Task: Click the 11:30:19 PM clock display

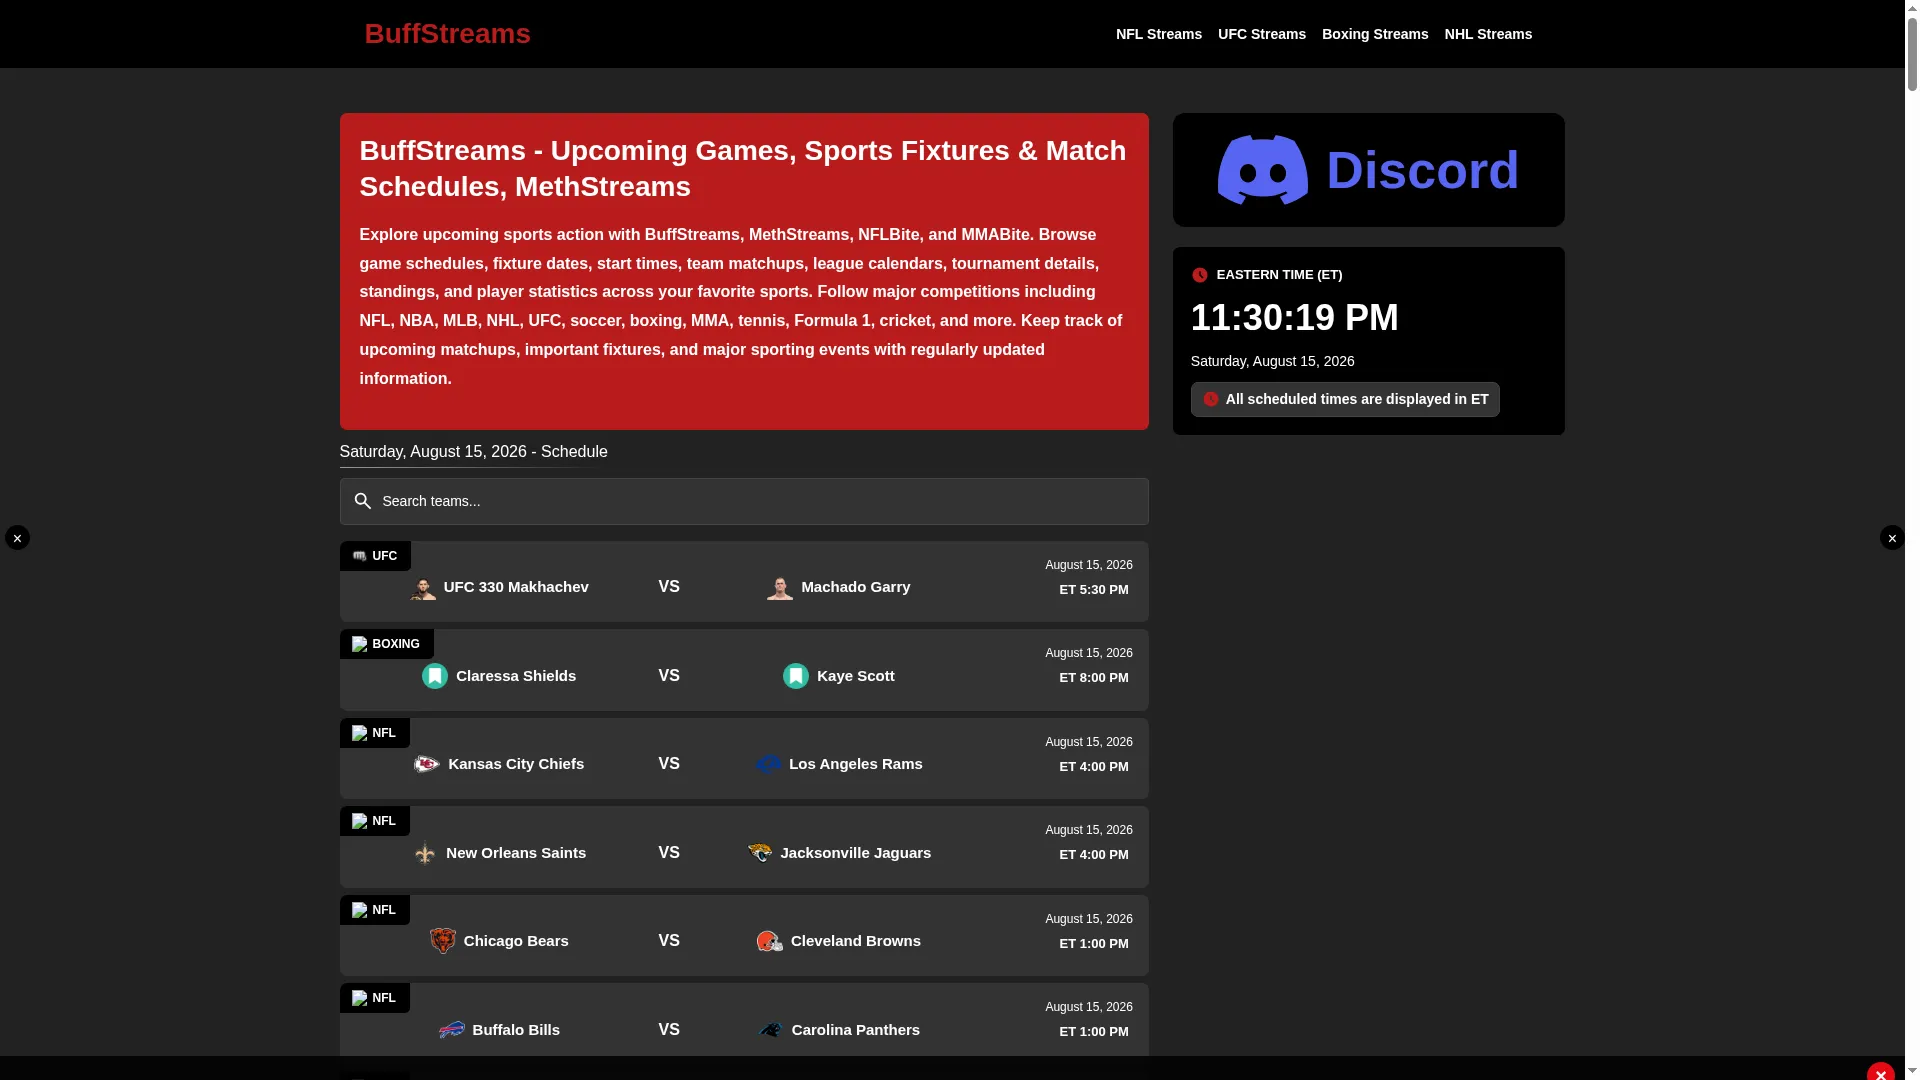Action: coord(1295,318)
